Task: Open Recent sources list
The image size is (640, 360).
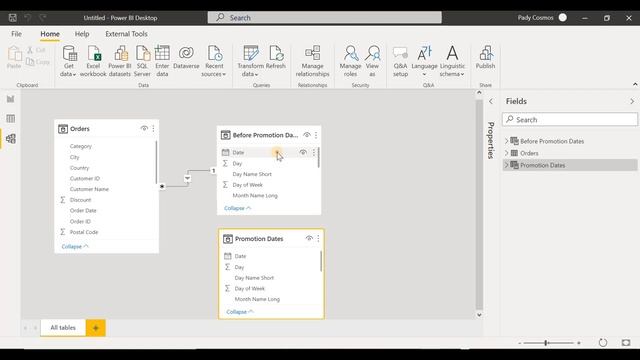Action: coord(214,61)
